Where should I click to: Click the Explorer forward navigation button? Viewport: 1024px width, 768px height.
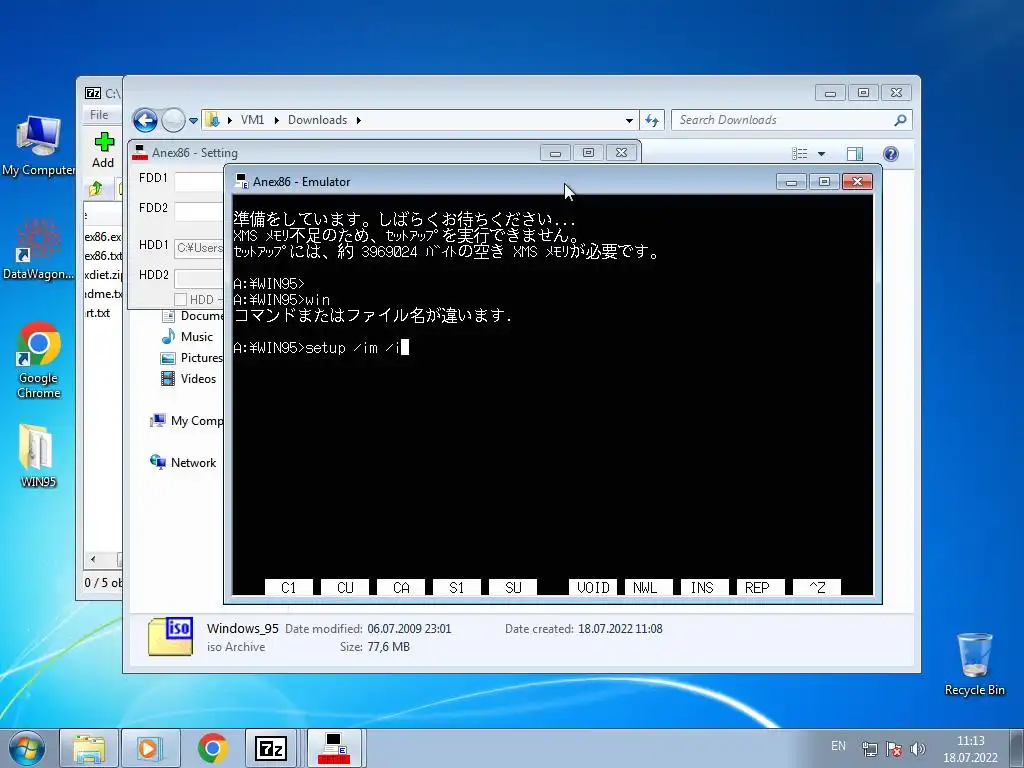[173, 120]
